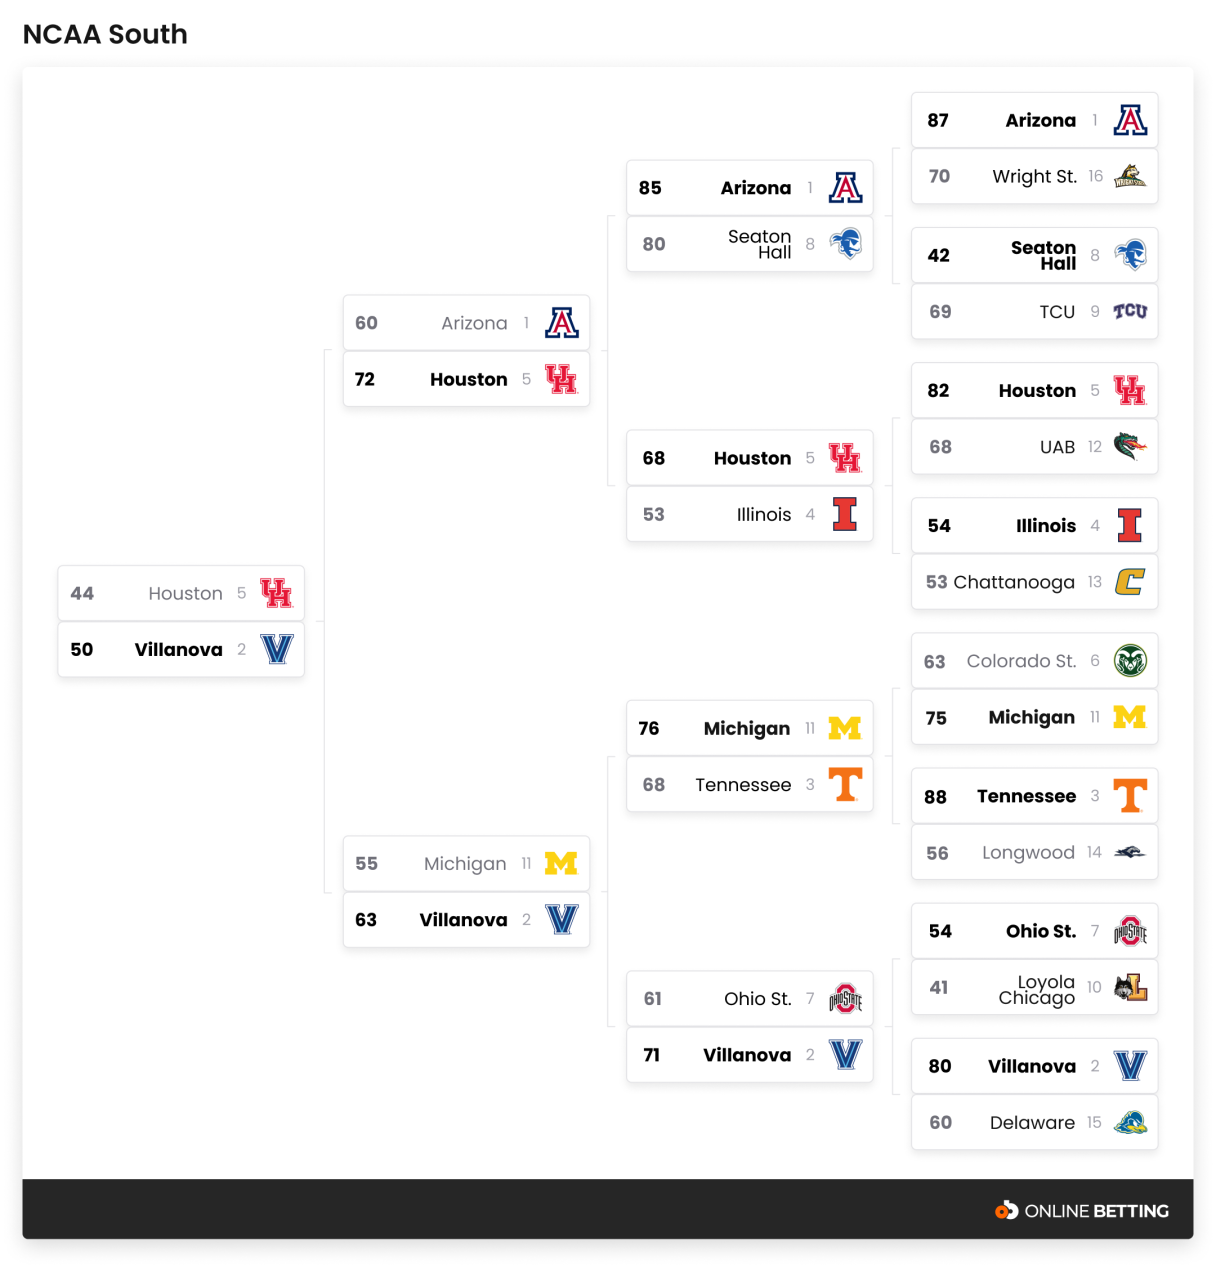This screenshot has width=1216, height=1268.
Task: Click the Longwood team logo
Action: point(1130,853)
